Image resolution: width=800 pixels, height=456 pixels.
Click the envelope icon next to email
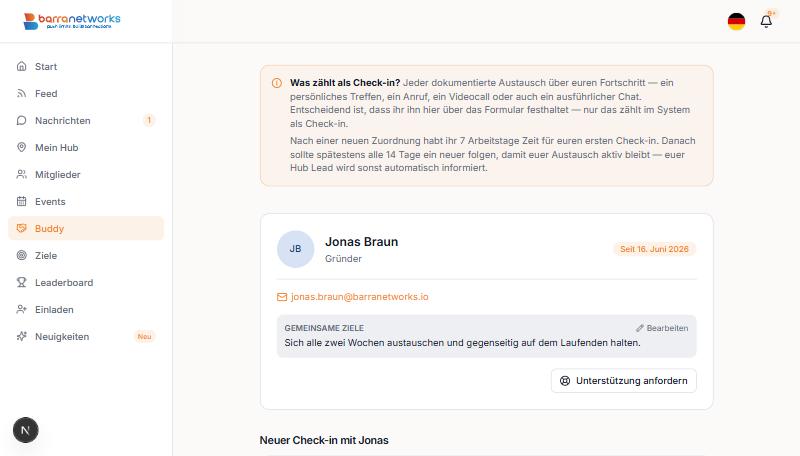(282, 297)
